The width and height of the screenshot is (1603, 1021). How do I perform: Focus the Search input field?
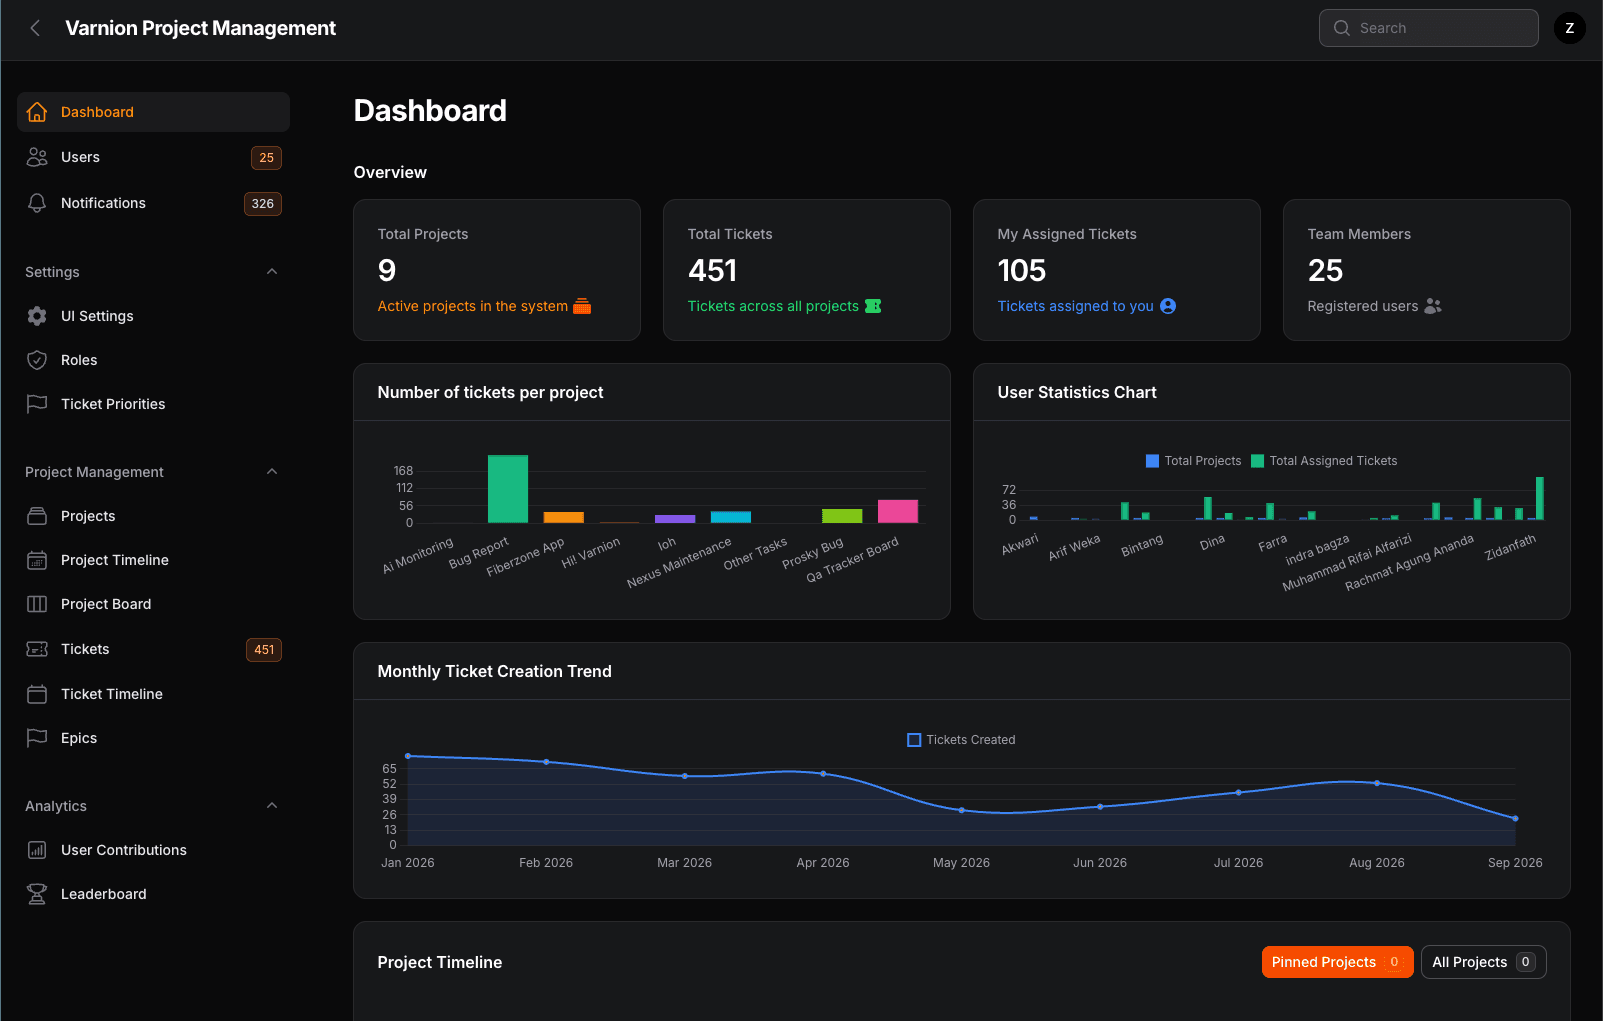[x=1428, y=28]
